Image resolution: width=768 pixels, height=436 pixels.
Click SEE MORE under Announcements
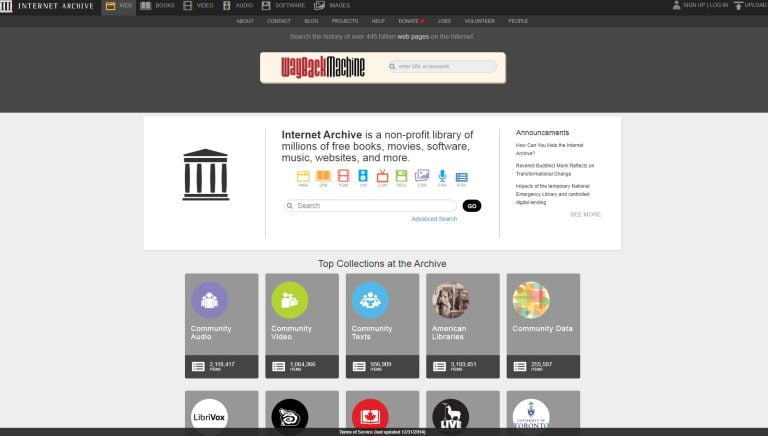click(x=585, y=215)
